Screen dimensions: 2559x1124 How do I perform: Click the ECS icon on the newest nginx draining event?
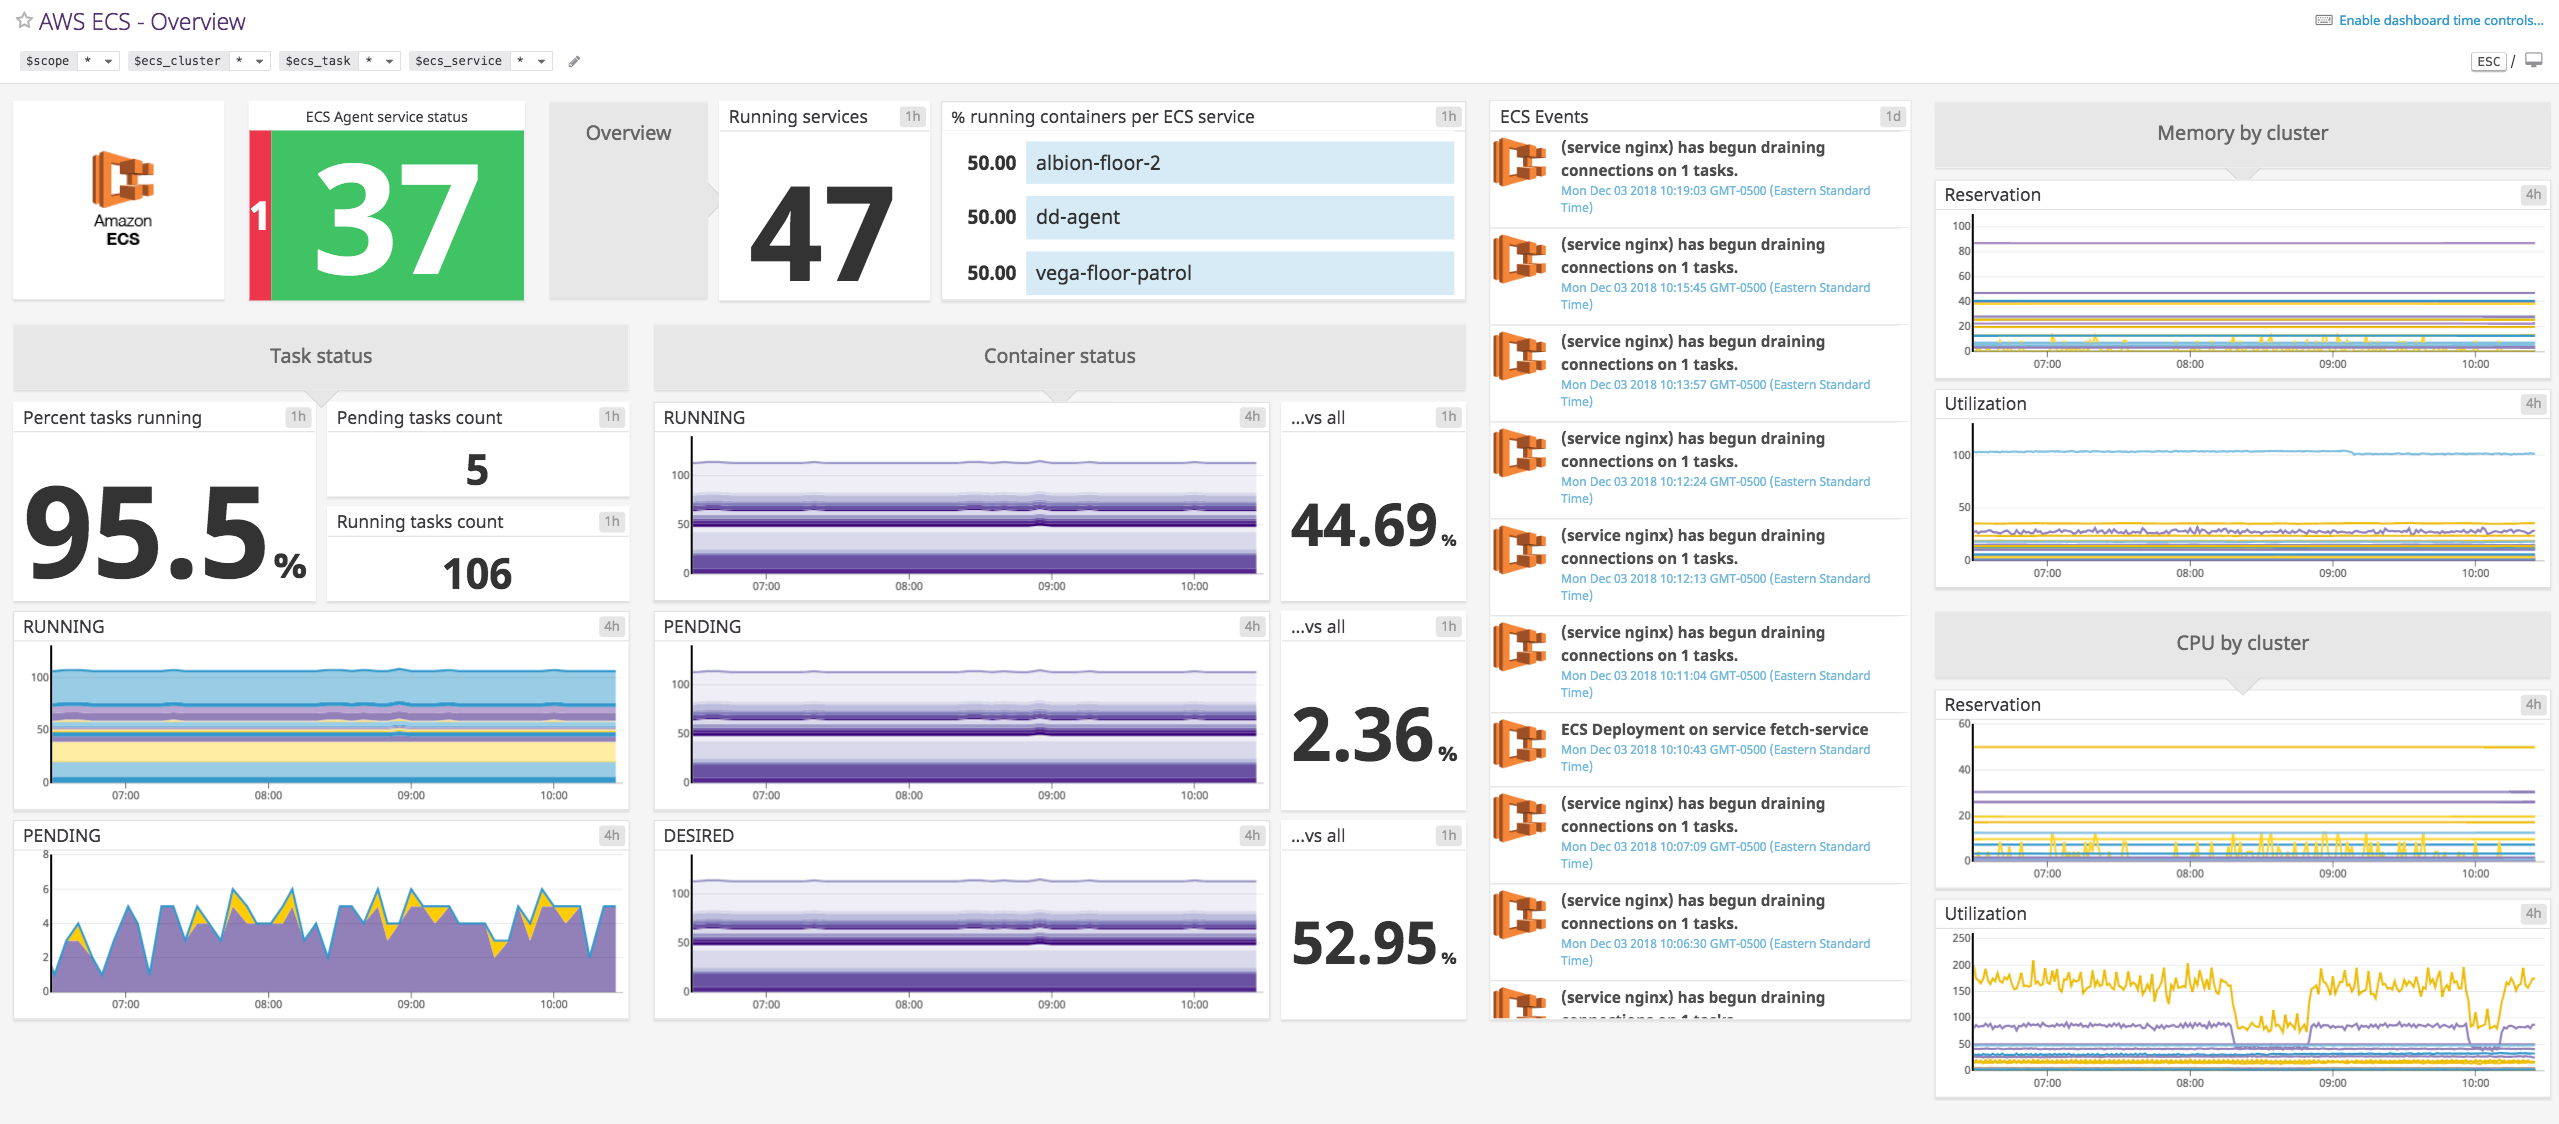pos(1519,163)
